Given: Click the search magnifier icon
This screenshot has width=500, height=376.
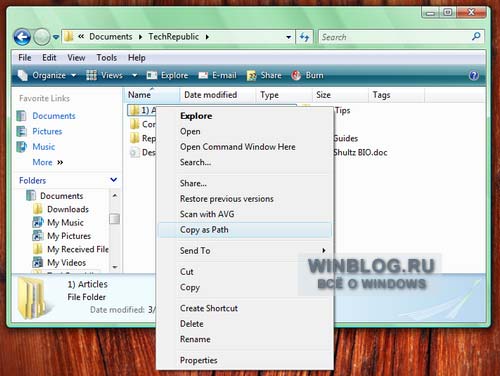Looking at the screenshot, I should click(x=476, y=36).
